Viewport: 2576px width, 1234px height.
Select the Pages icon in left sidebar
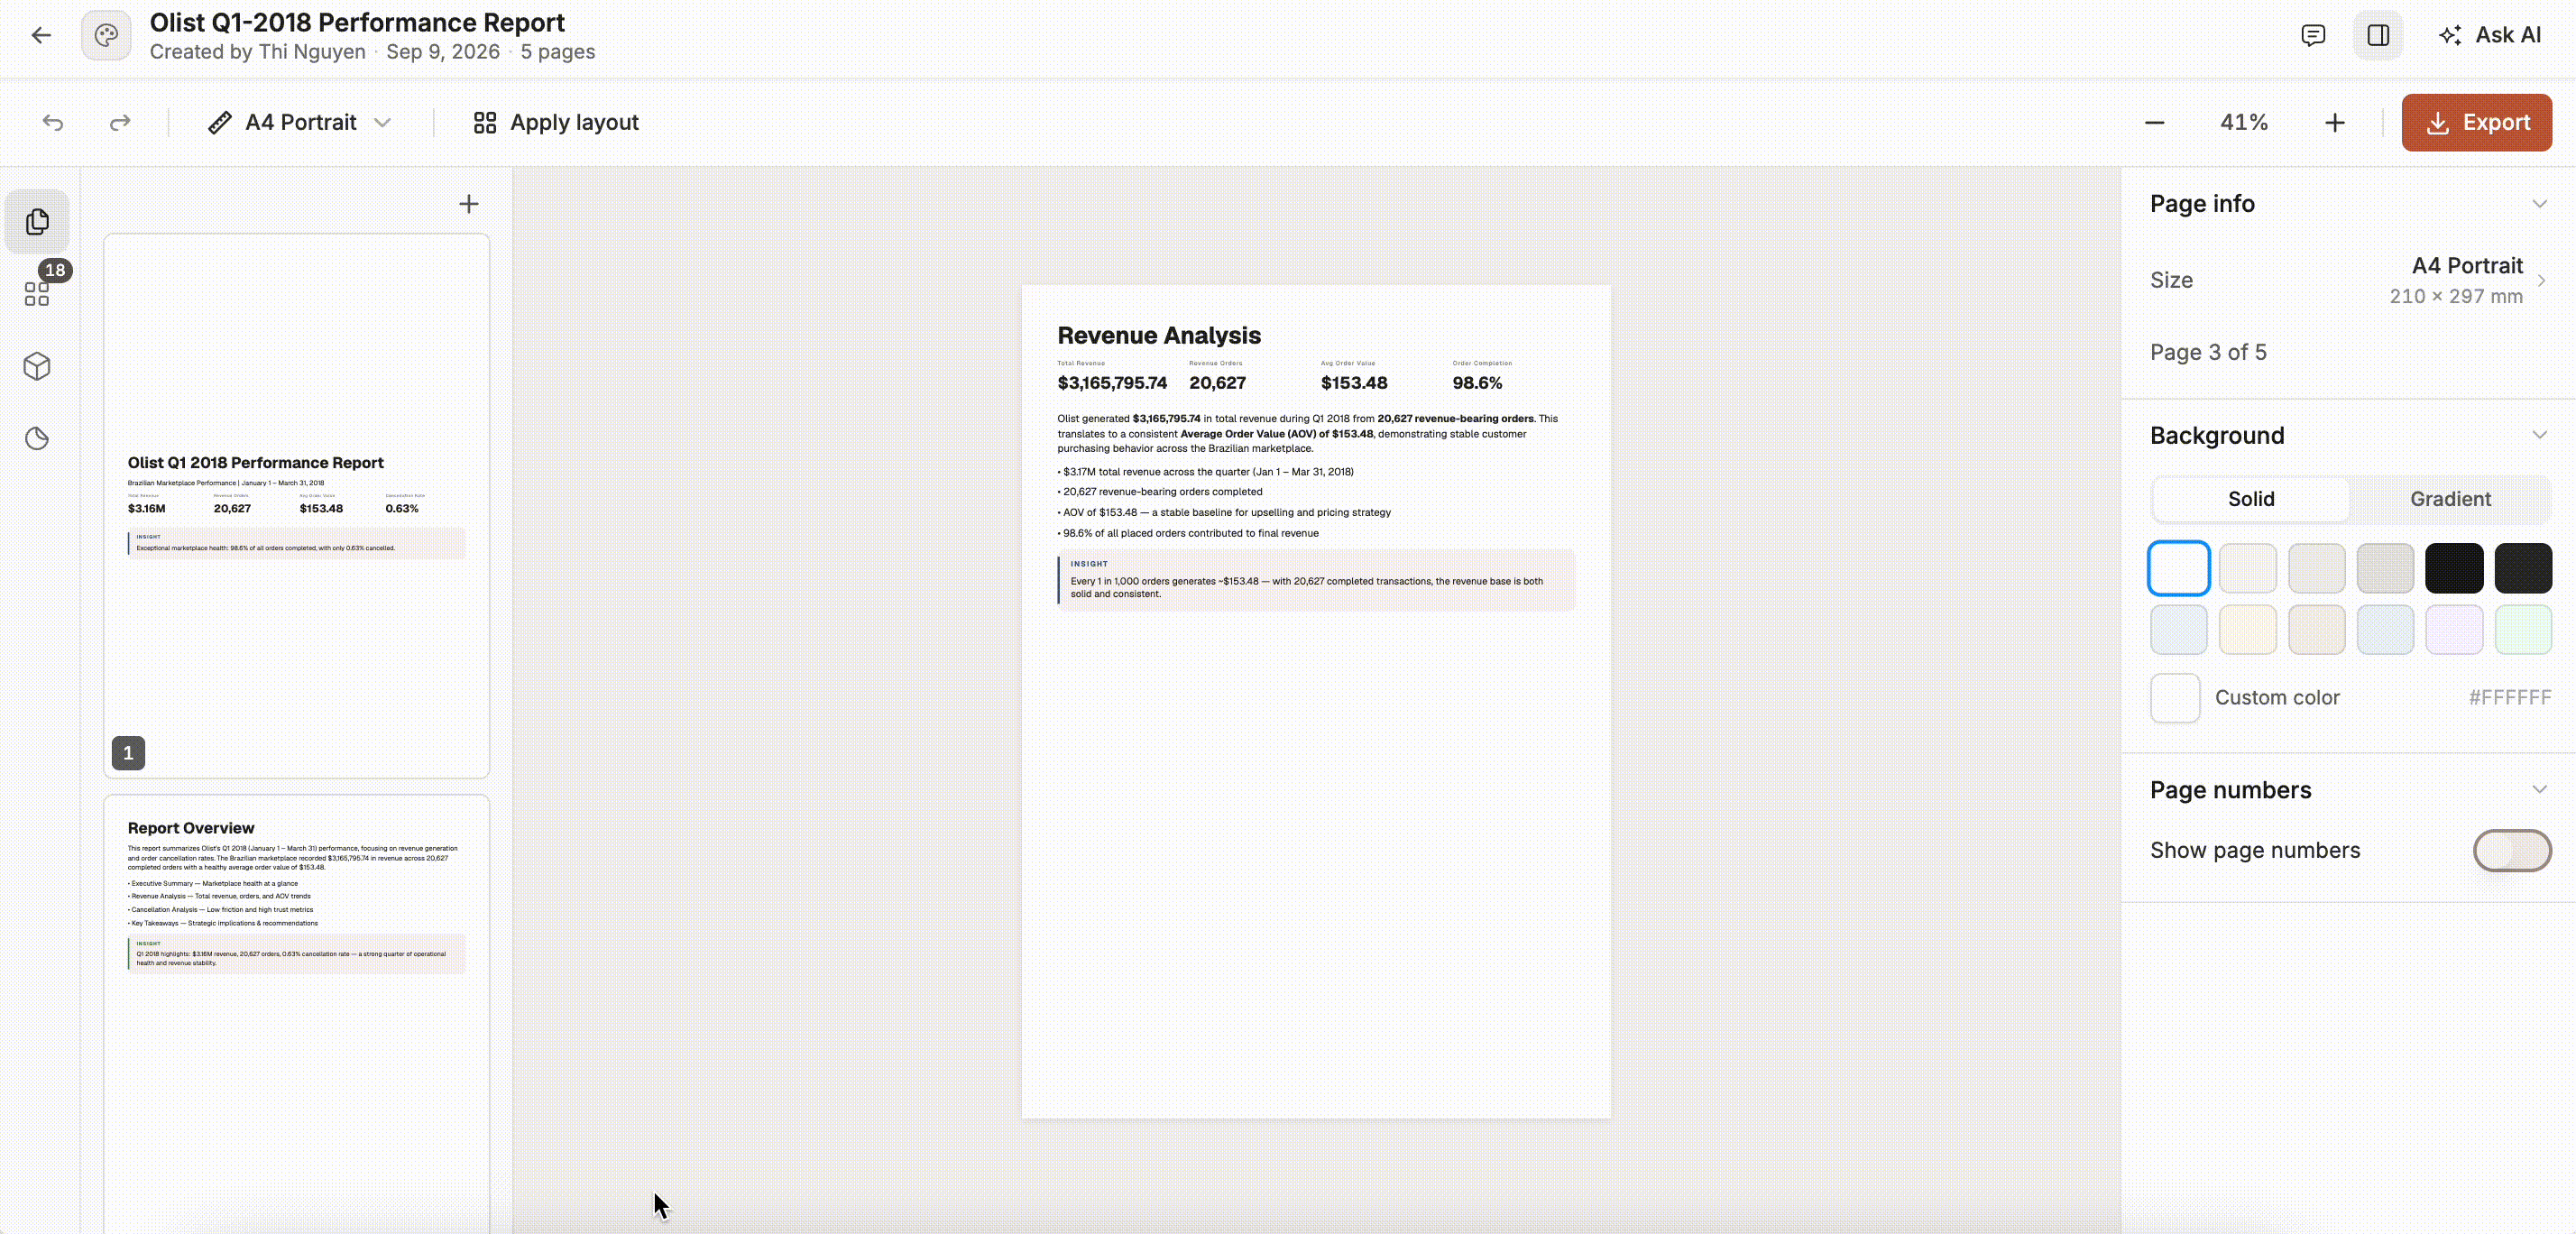[37, 222]
